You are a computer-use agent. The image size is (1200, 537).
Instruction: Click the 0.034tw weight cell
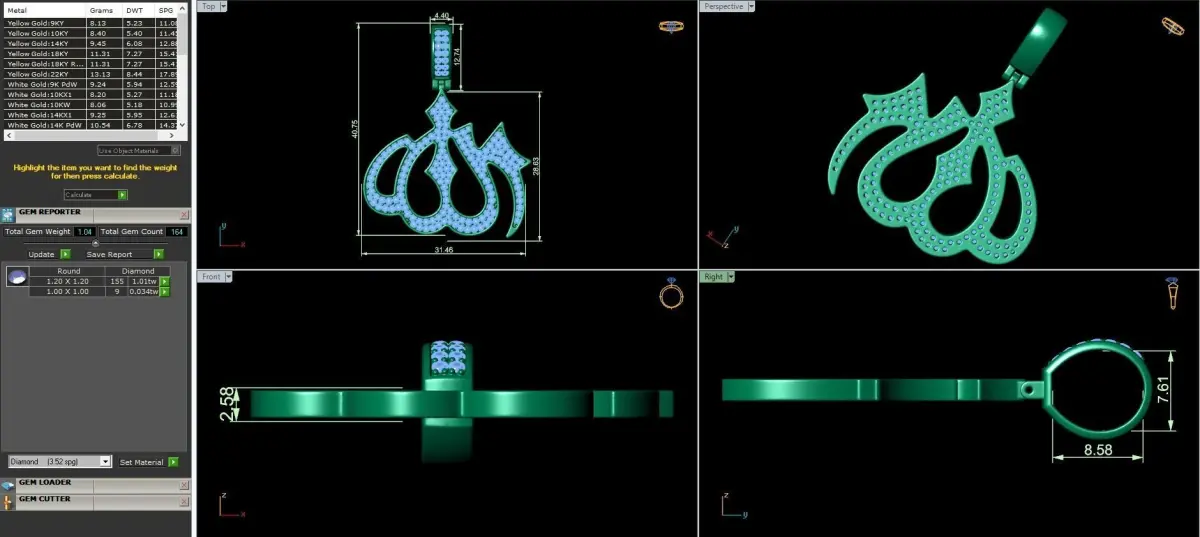pyautogui.click(x=144, y=291)
